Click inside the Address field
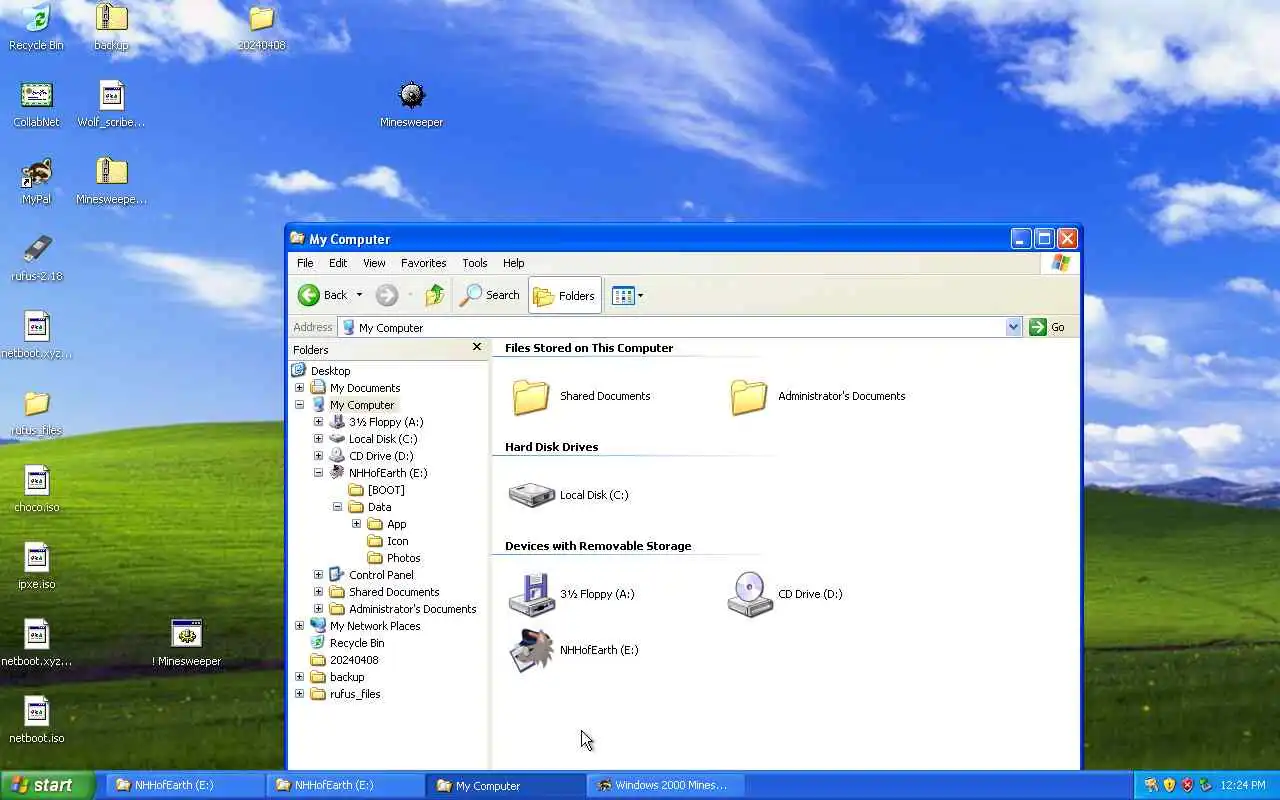 (x=672, y=327)
